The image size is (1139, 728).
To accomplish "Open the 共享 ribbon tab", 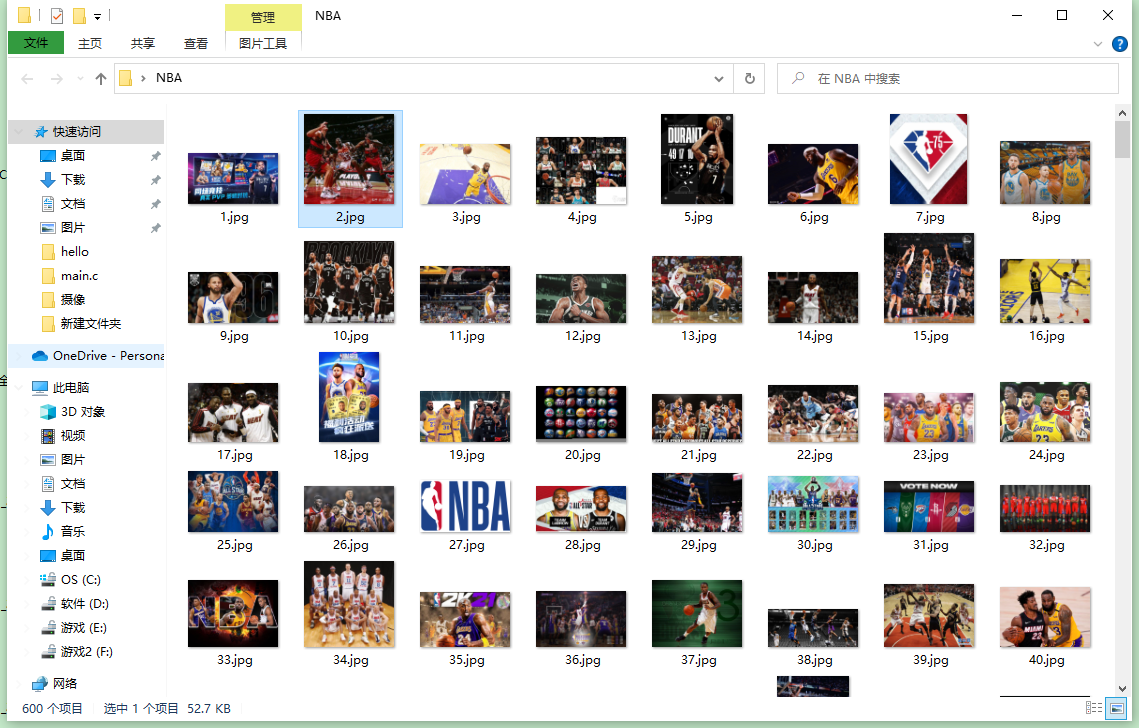I will click(x=142, y=44).
